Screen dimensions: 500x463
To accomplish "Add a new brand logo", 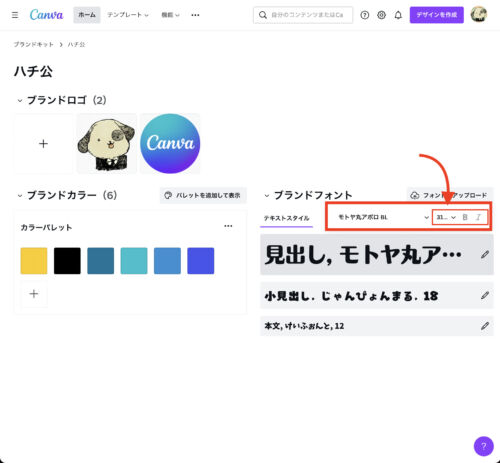I will (43, 144).
